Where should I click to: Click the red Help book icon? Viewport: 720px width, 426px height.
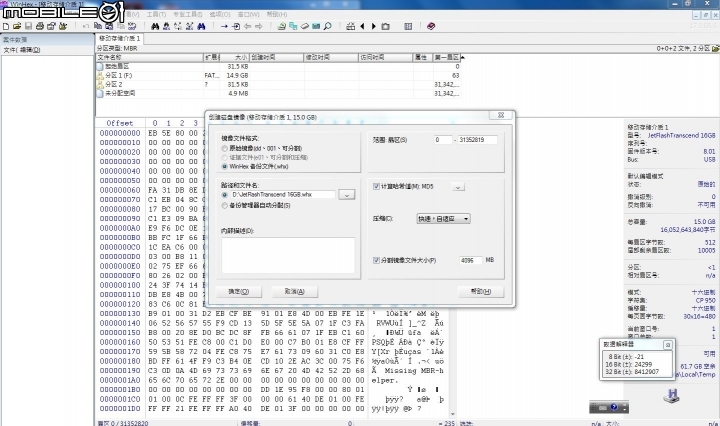[431, 27]
